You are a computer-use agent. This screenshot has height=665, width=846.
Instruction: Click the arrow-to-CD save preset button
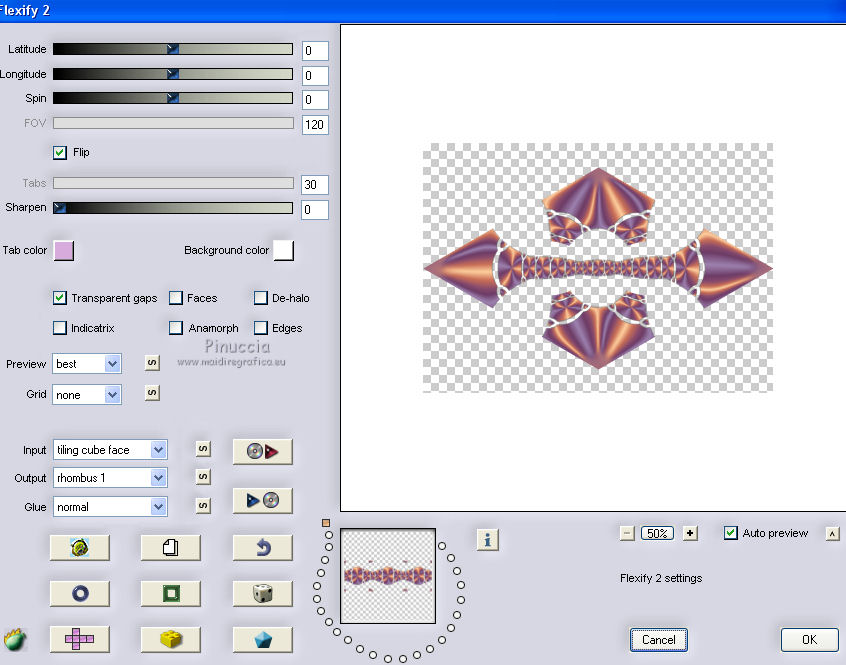pyautogui.click(x=263, y=501)
